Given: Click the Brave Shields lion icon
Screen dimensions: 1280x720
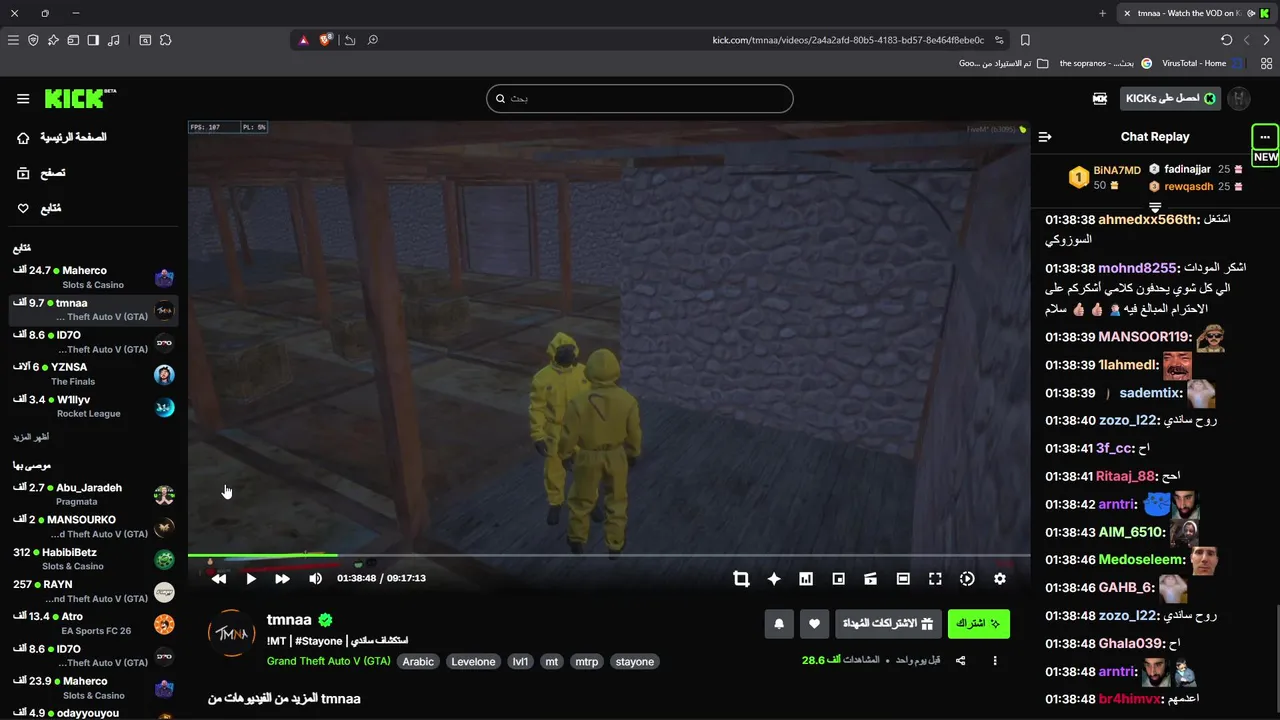Looking at the screenshot, I should 326,40.
